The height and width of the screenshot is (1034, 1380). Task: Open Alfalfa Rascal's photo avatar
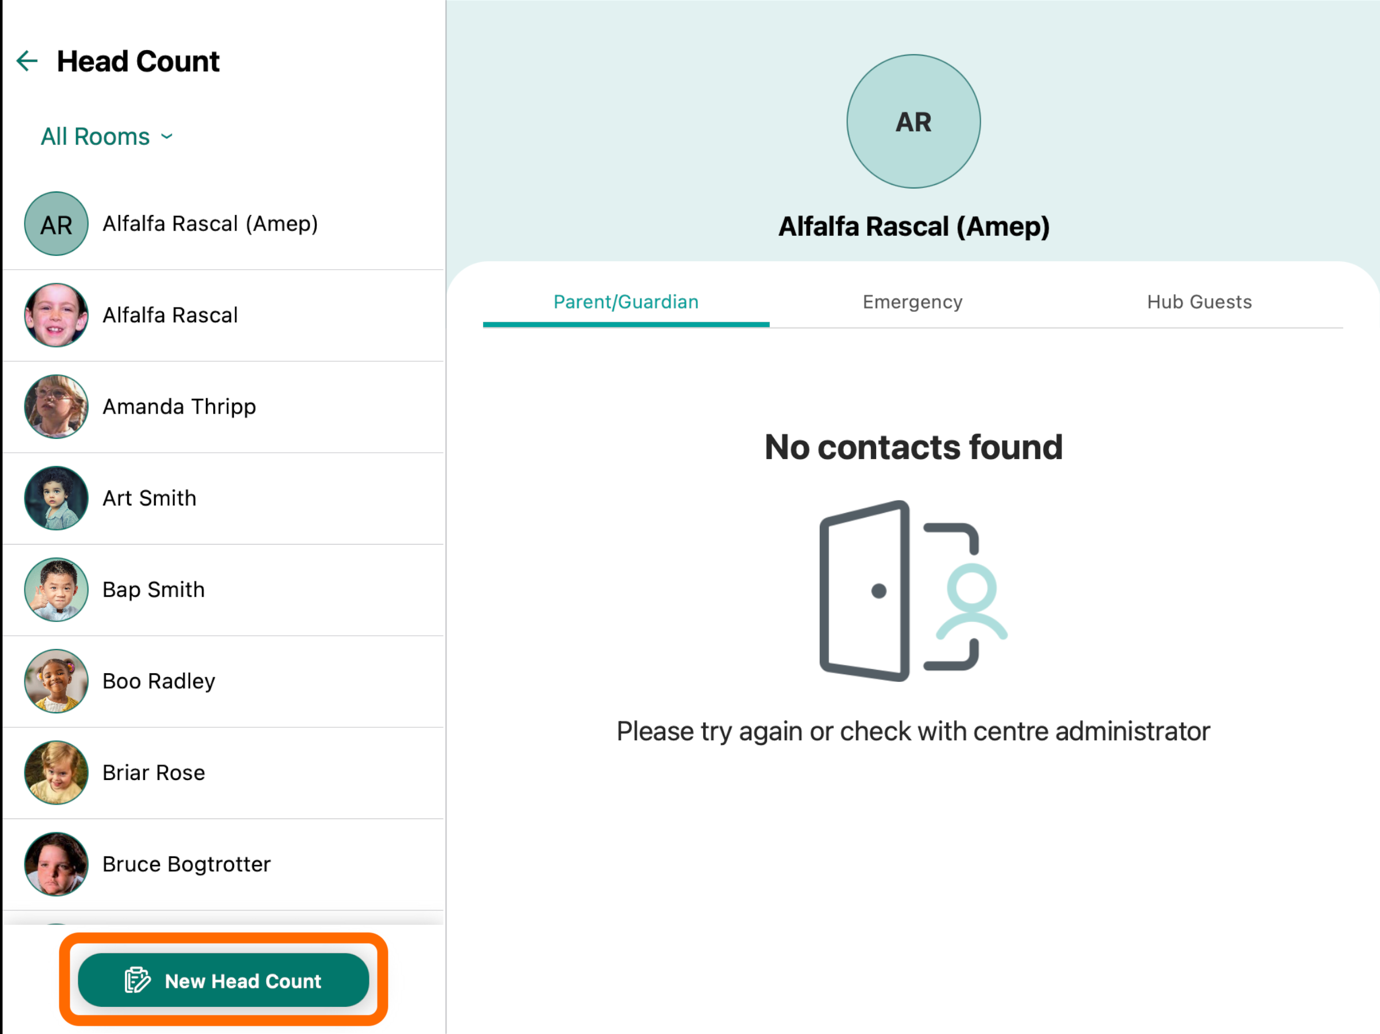56,315
